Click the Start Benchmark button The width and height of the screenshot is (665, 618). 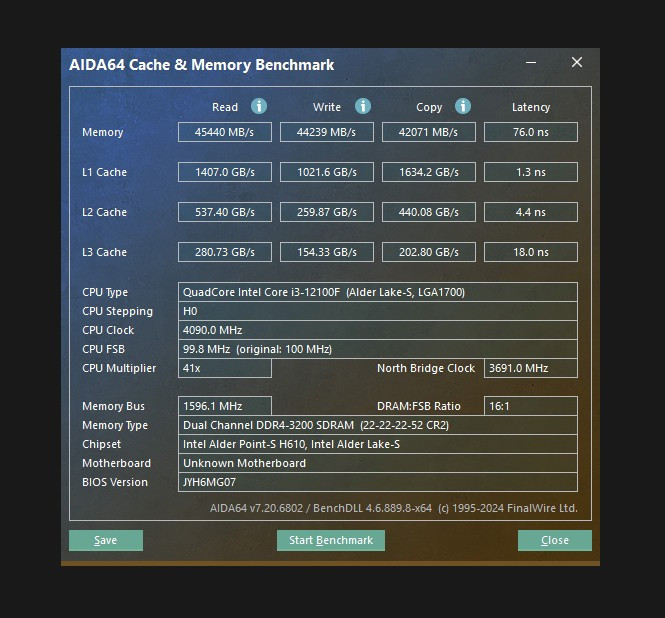click(330, 540)
